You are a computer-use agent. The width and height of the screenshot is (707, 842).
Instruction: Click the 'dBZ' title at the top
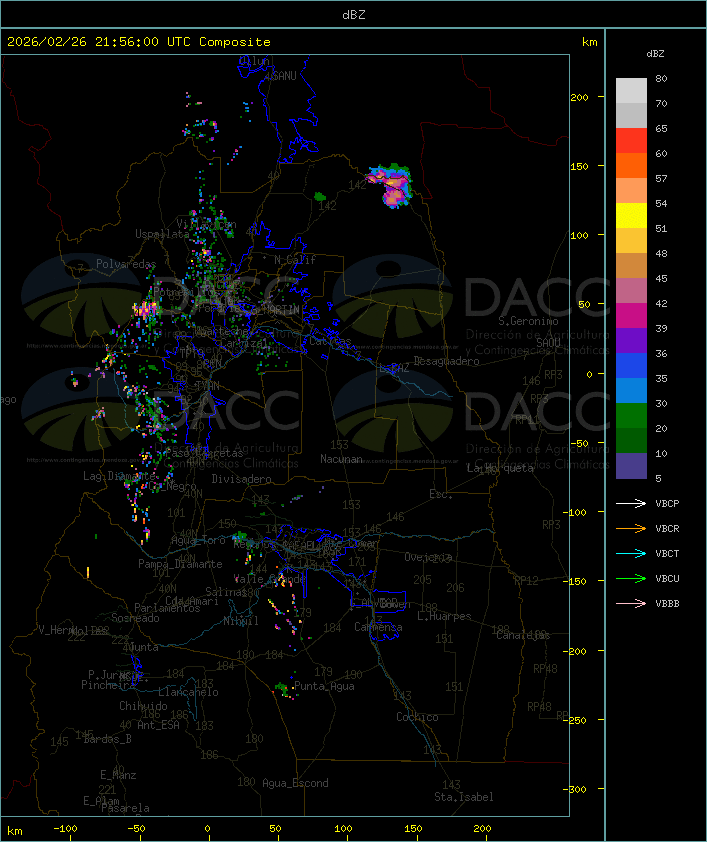pyautogui.click(x=354, y=15)
